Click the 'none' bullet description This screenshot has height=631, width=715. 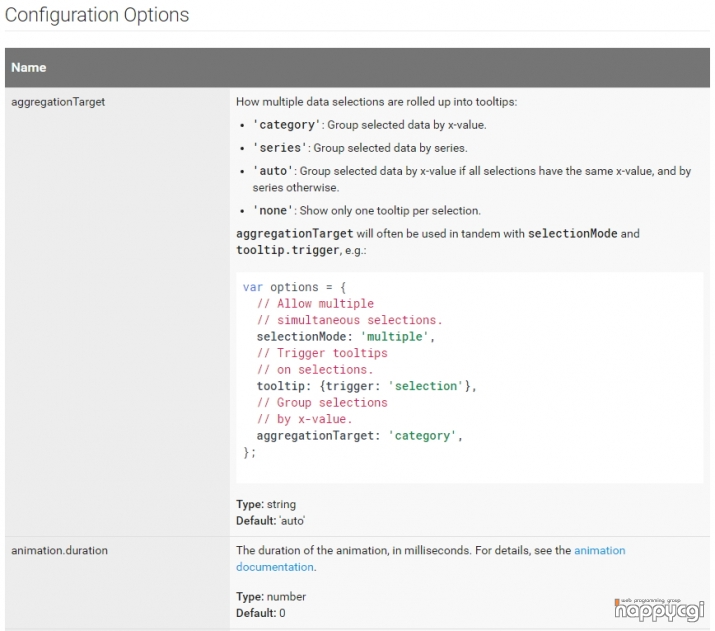tap(367, 211)
